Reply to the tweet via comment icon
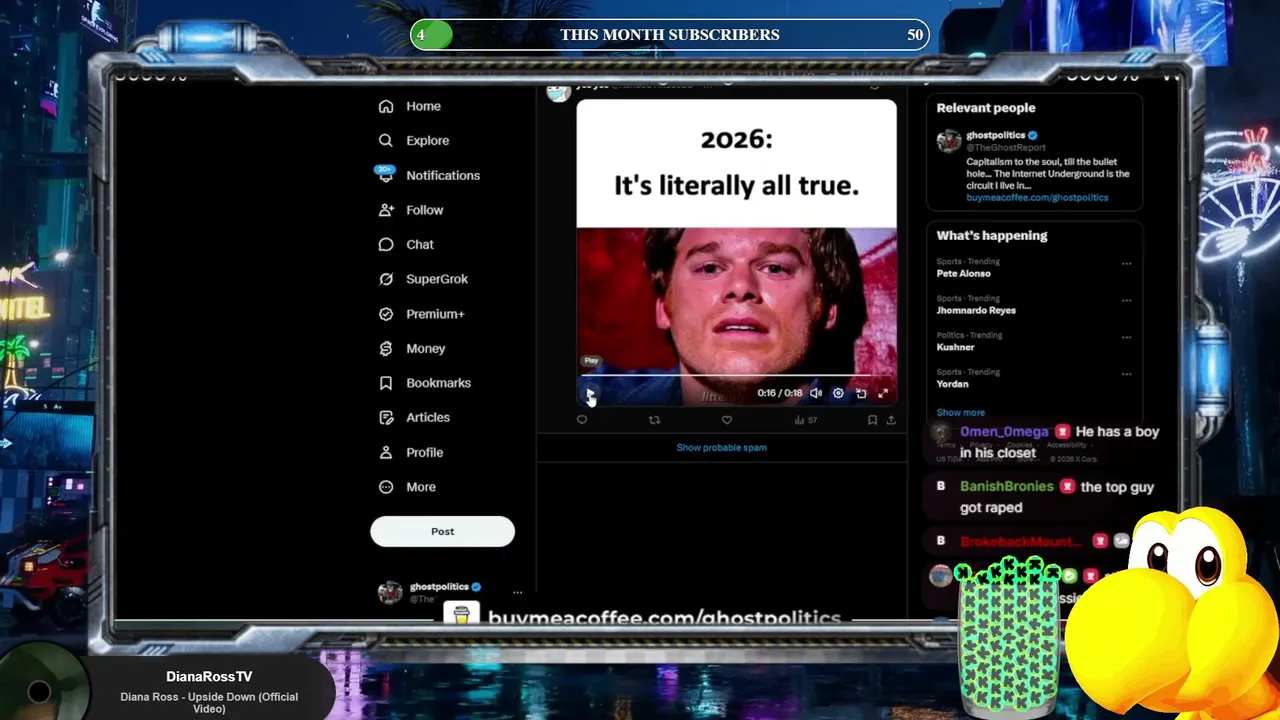This screenshot has width=1280, height=720. pyautogui.click(x=582, y=420)
